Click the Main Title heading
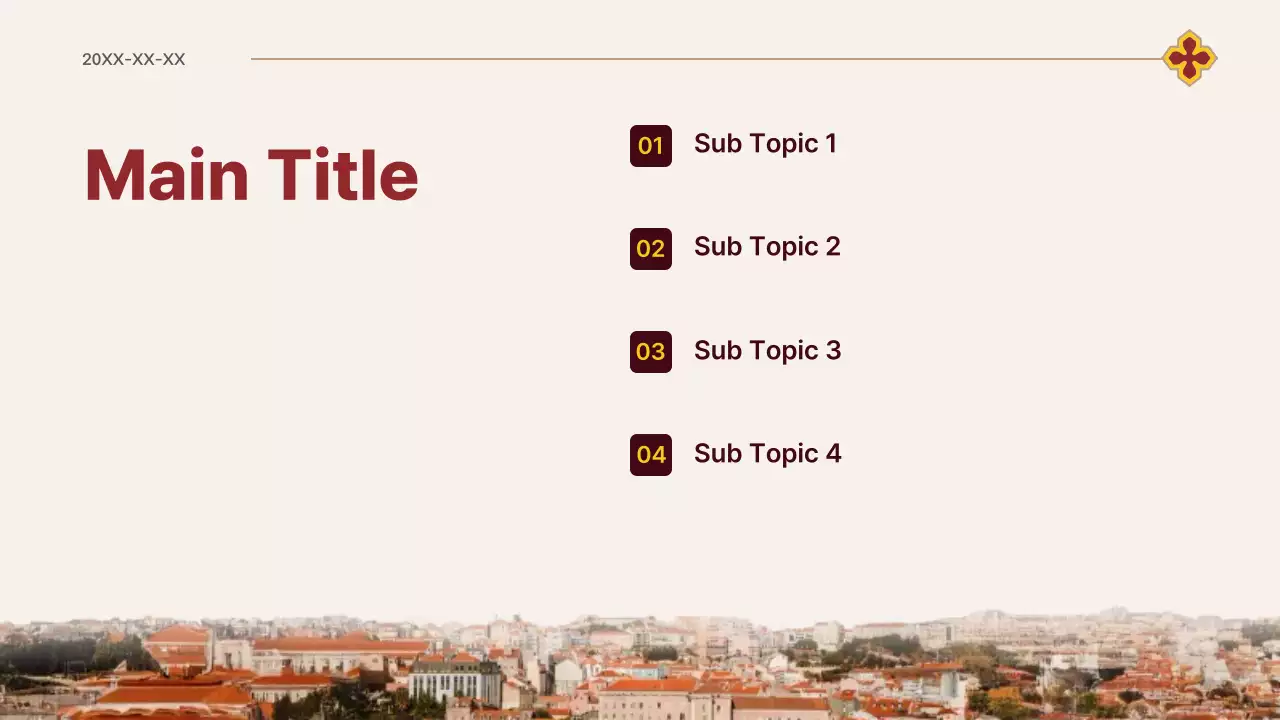The width and height of the screenshot is (1280, 720). pos(251,176)
